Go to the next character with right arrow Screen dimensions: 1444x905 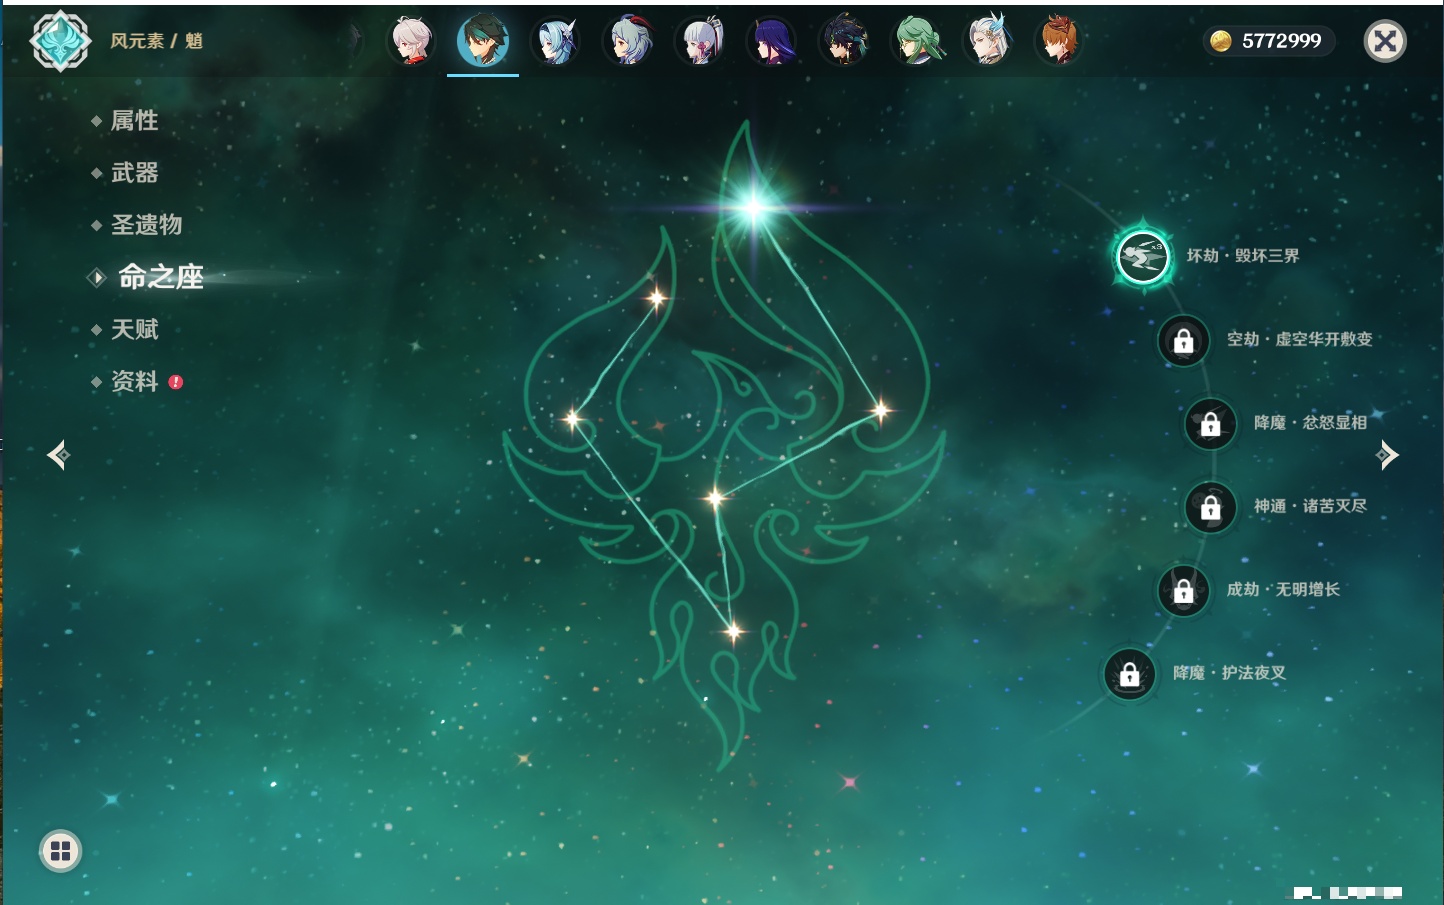(1387, 455)
